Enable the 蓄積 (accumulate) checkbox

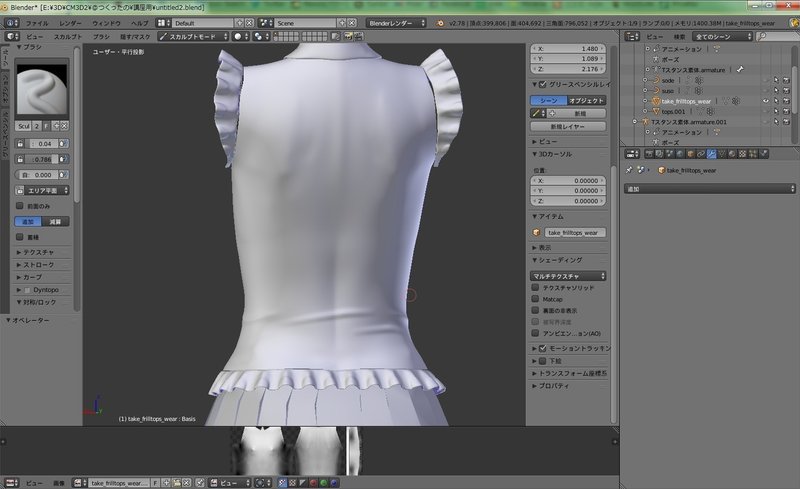(19, 237)
